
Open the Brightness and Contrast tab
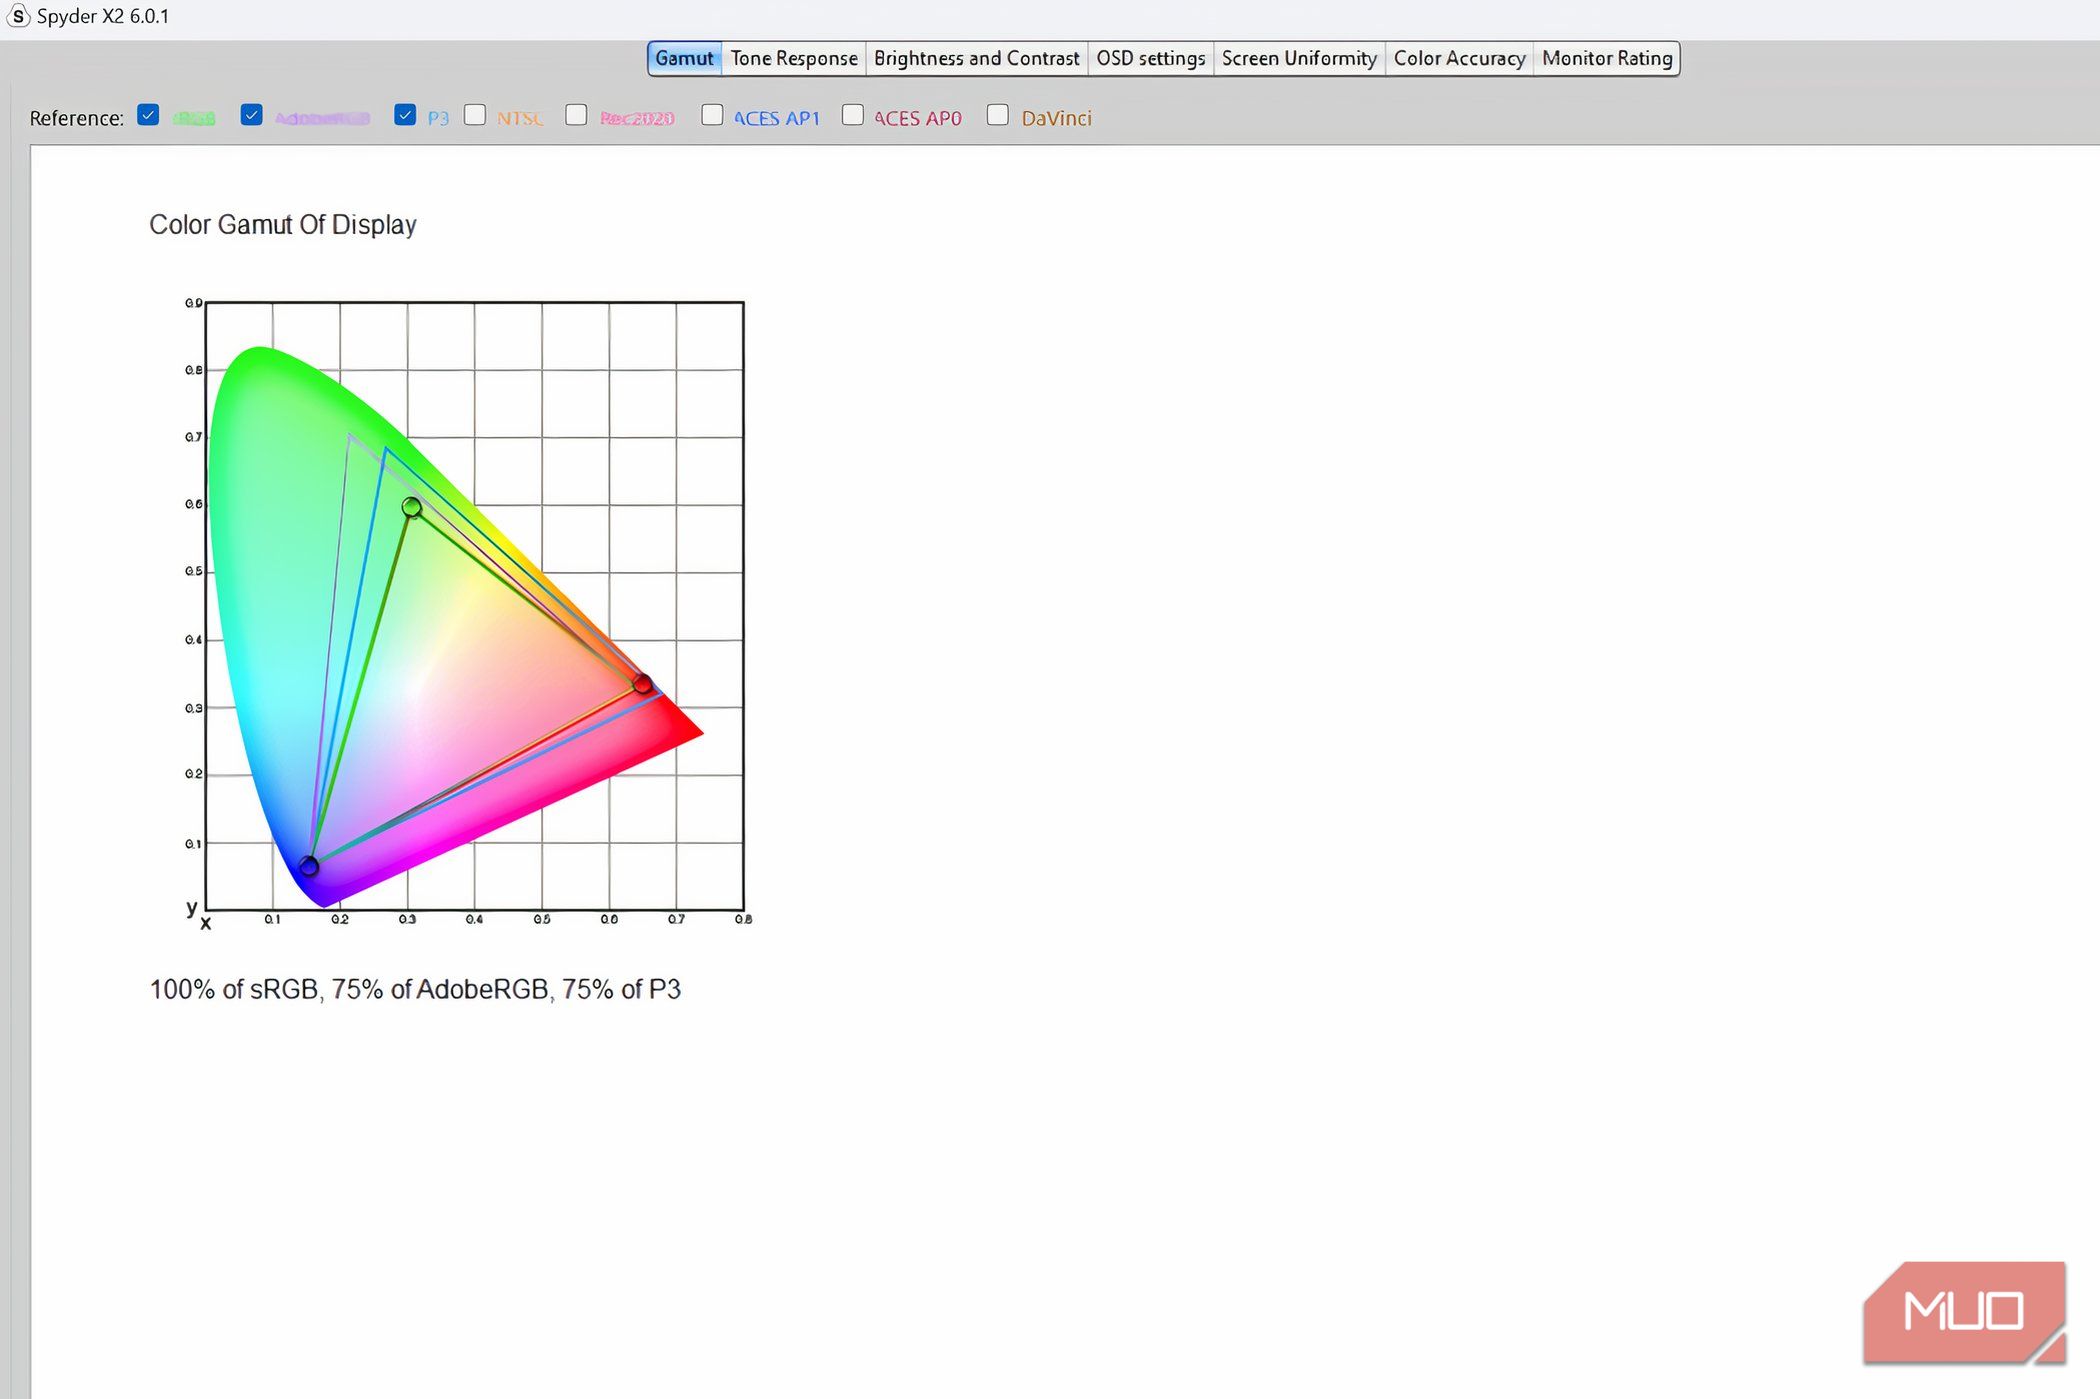click(x=976, y=58)
